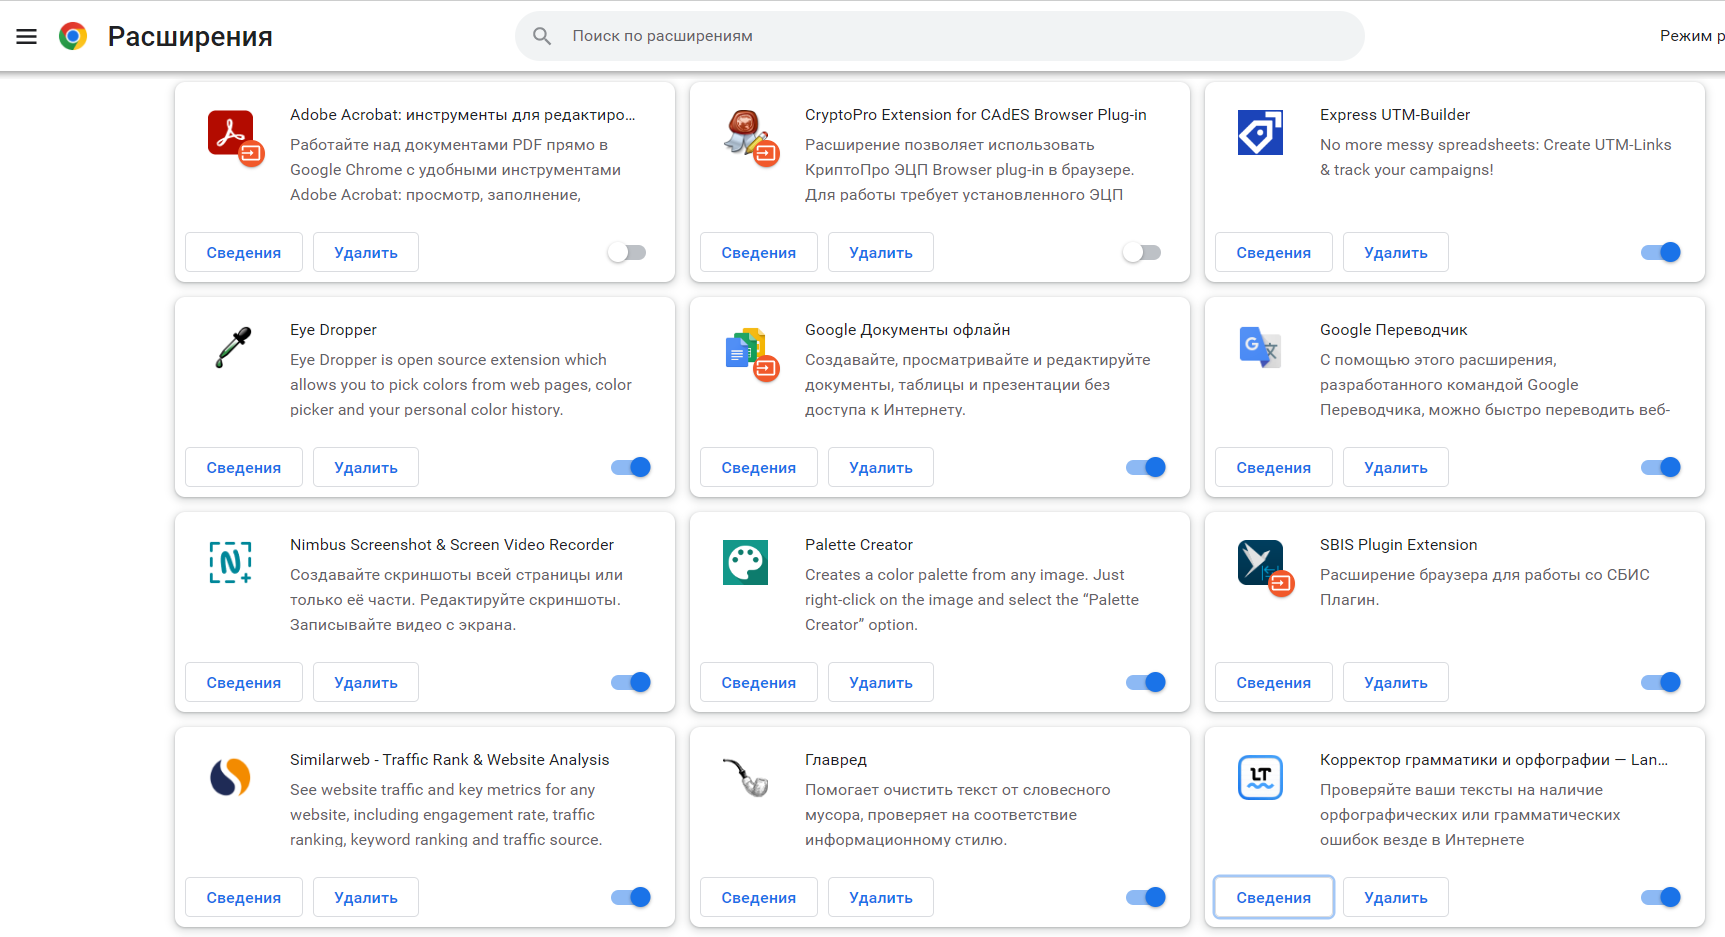Click the Express UTM-Builder icon

pyautogui.click(x=1260, y=133)
